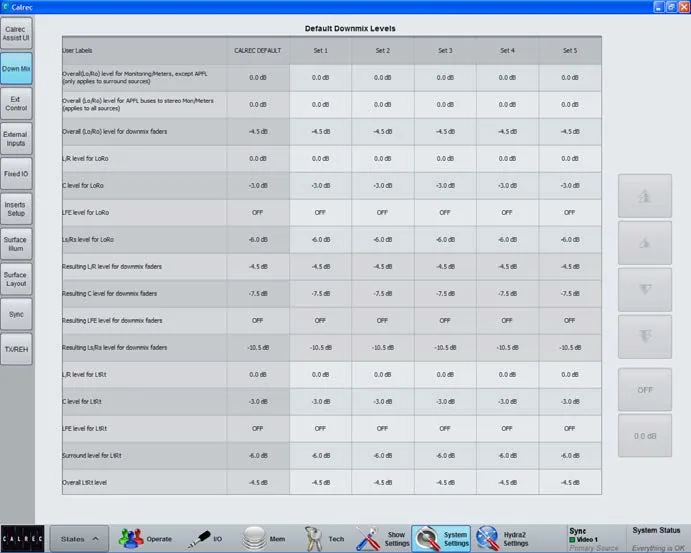The height and width of the screenshot is (553, 691).
Task: Select Set 1 overall level Monitoring/Meters cell
Action: coord(320,78)
